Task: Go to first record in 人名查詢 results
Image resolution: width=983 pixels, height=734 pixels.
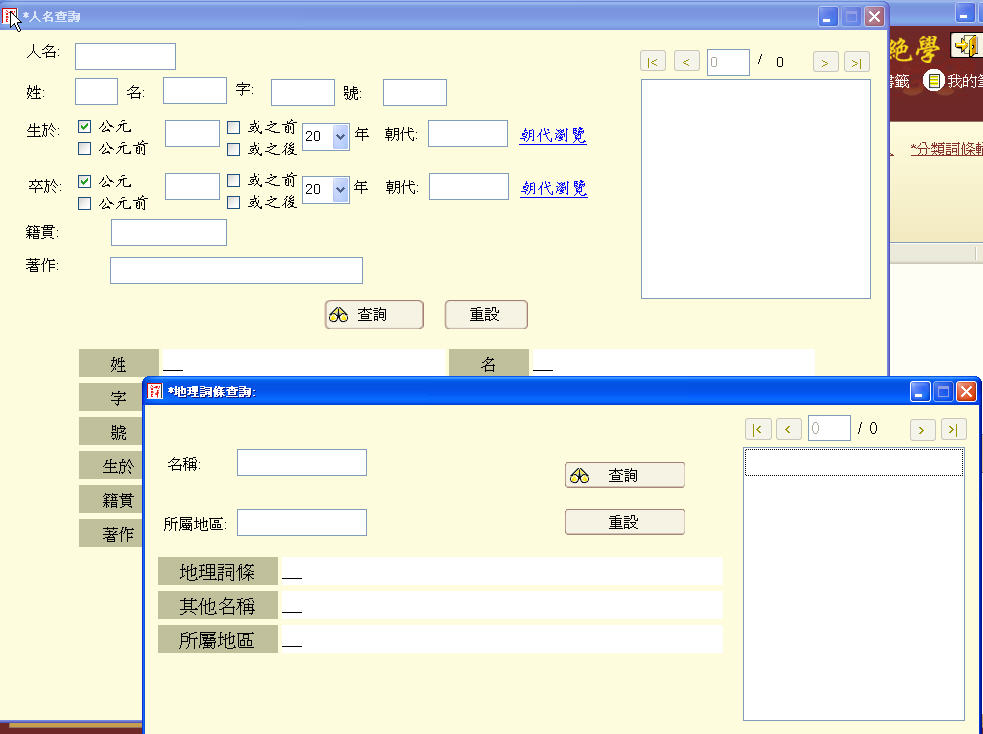Action: coord(653,62)
